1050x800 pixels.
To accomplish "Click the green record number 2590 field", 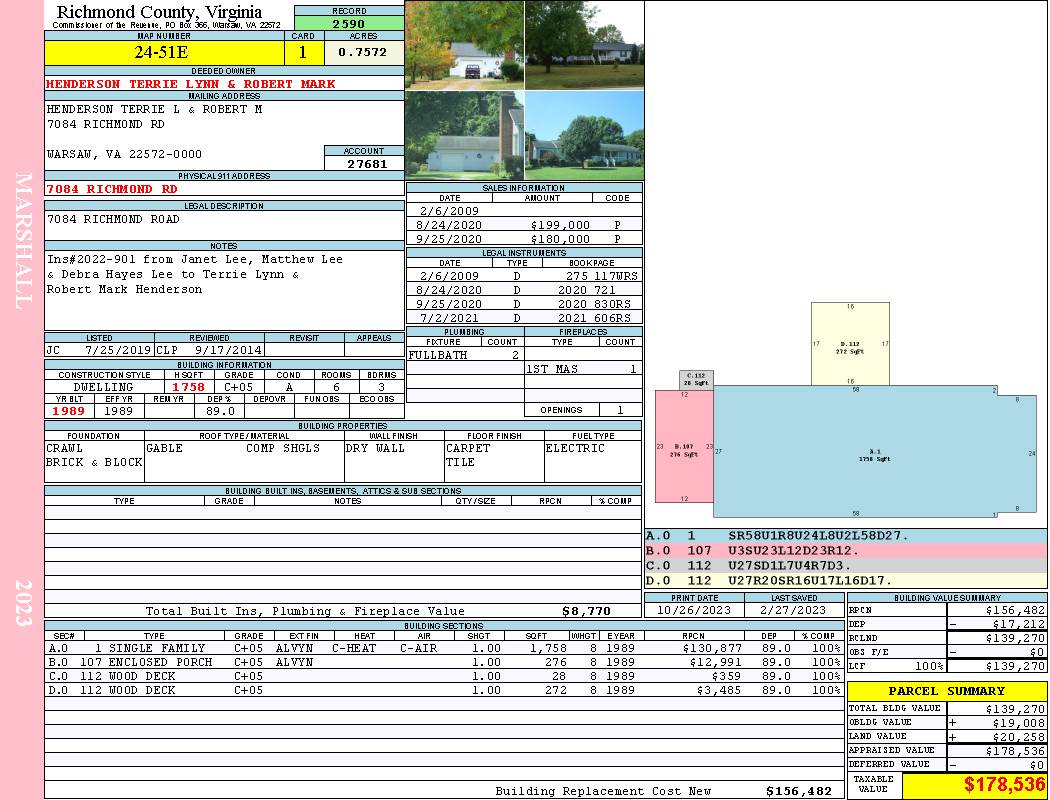I will point(348,22).
